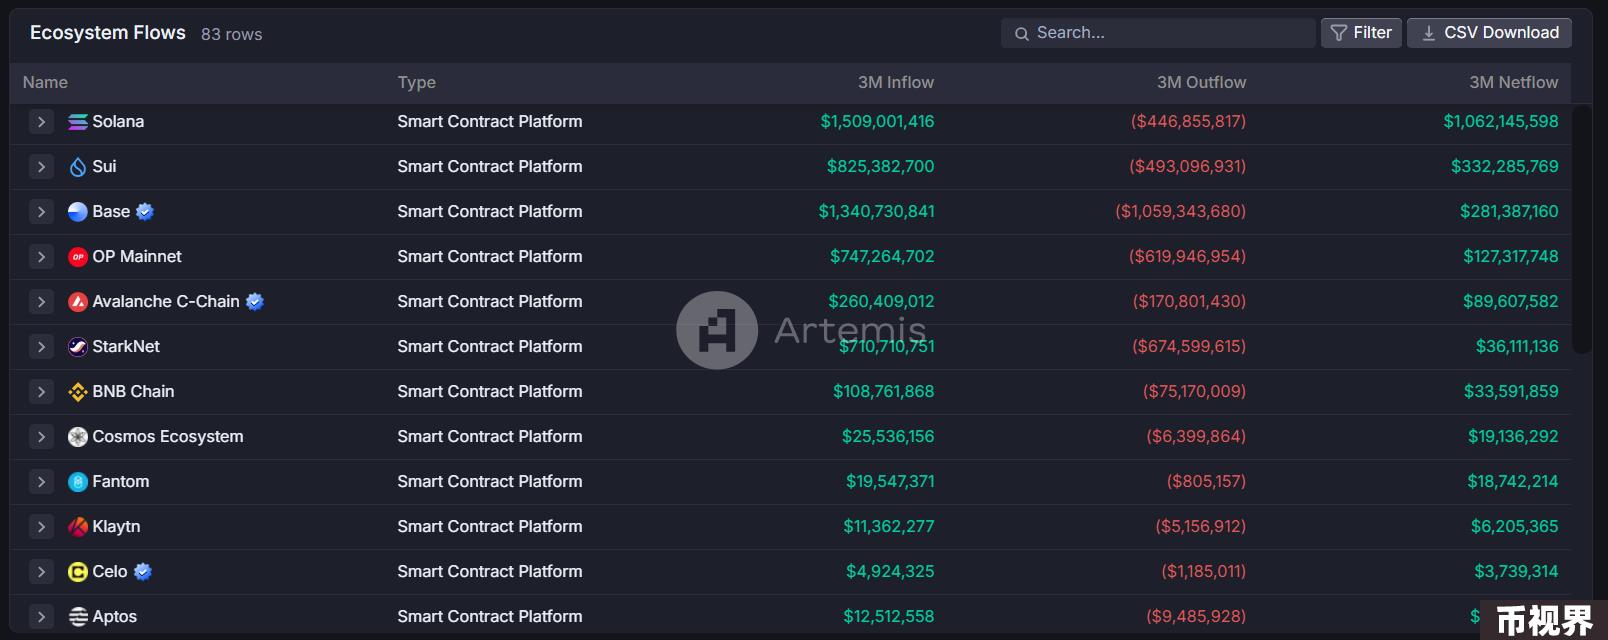Viewport: 1608px width, 640px height.
Task: Download the table as CSV
Action: [x=1489, y=33]
